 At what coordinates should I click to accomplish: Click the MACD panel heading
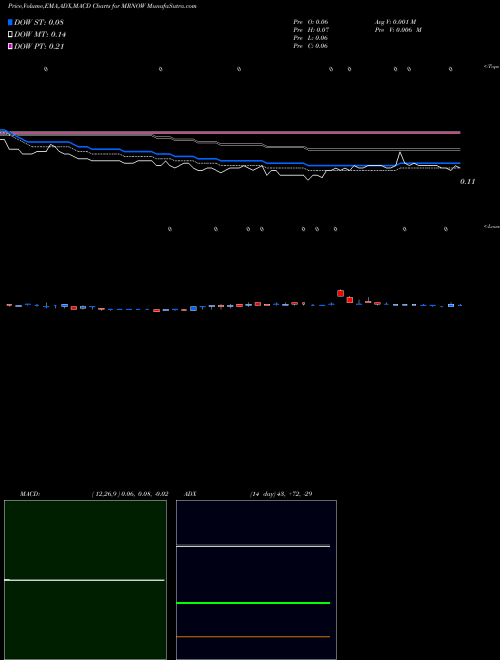coord(30,494)
